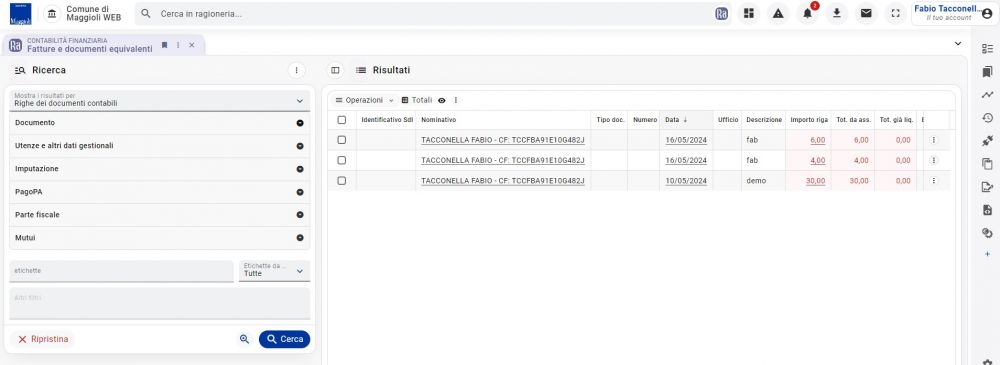Open nominativo link in the 6,00 row
Image resolution: width=1000 pixels, height=365 pixels.
(x=503, y=140)
